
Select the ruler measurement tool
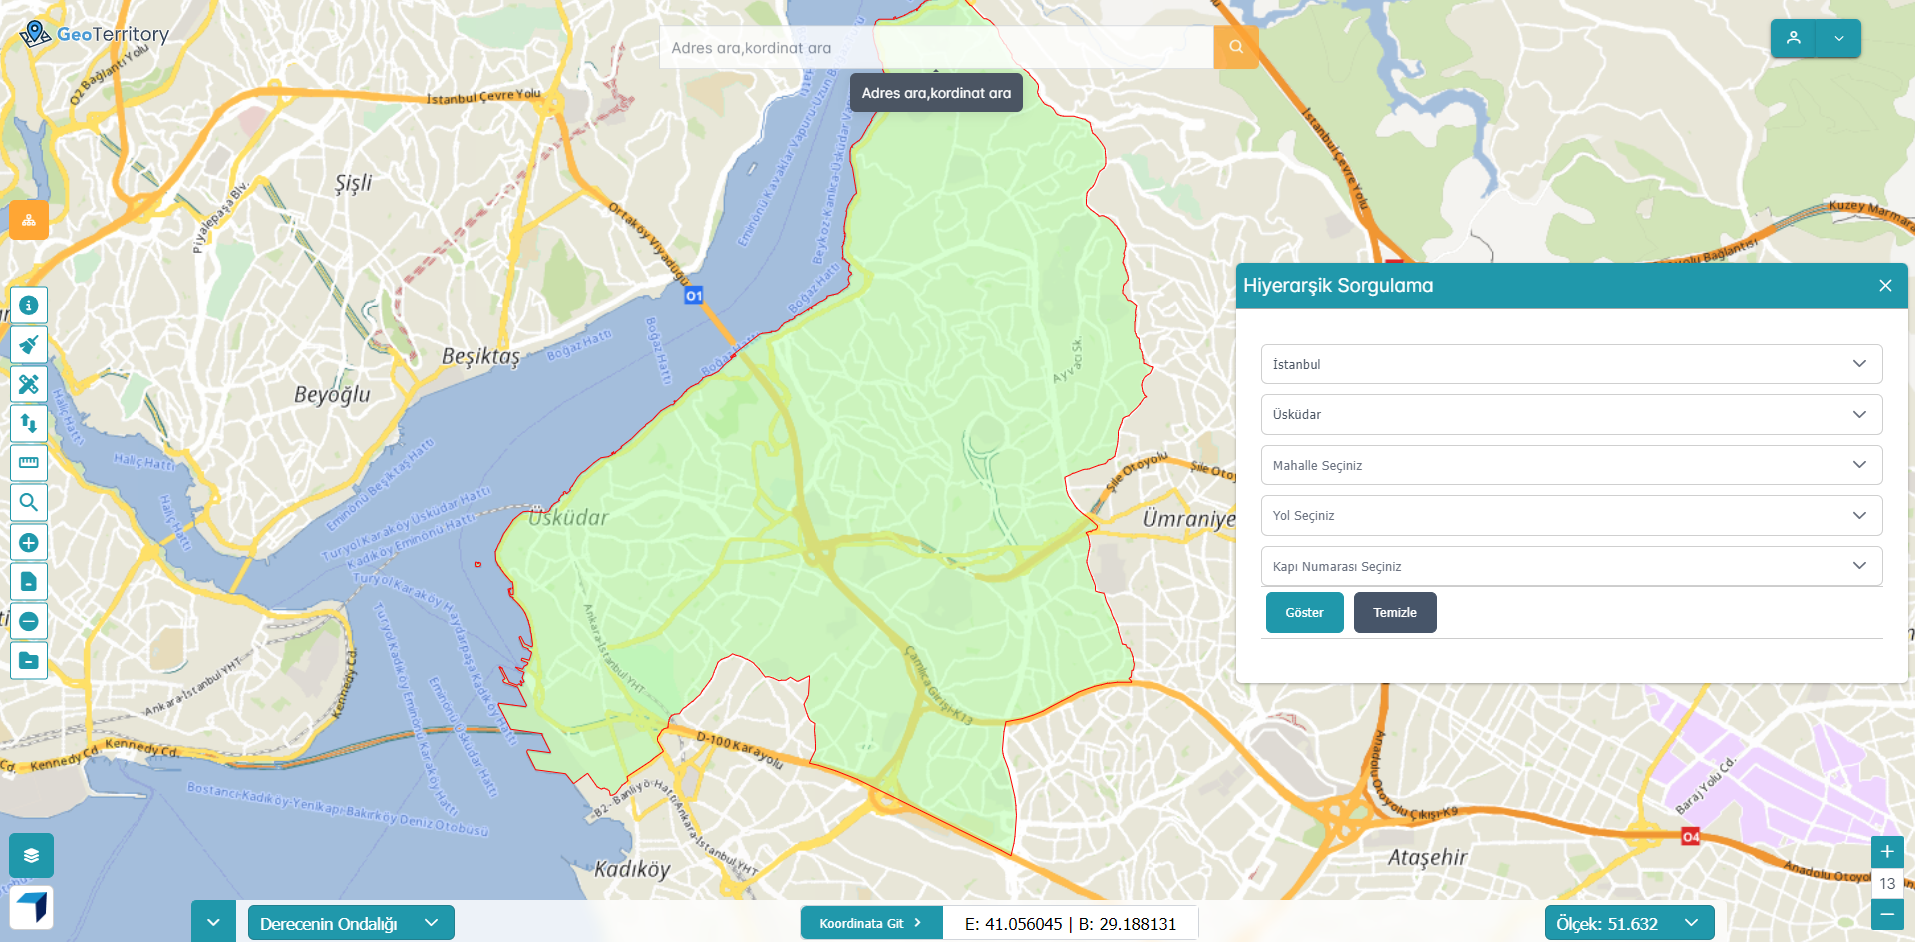click(29, 463)
